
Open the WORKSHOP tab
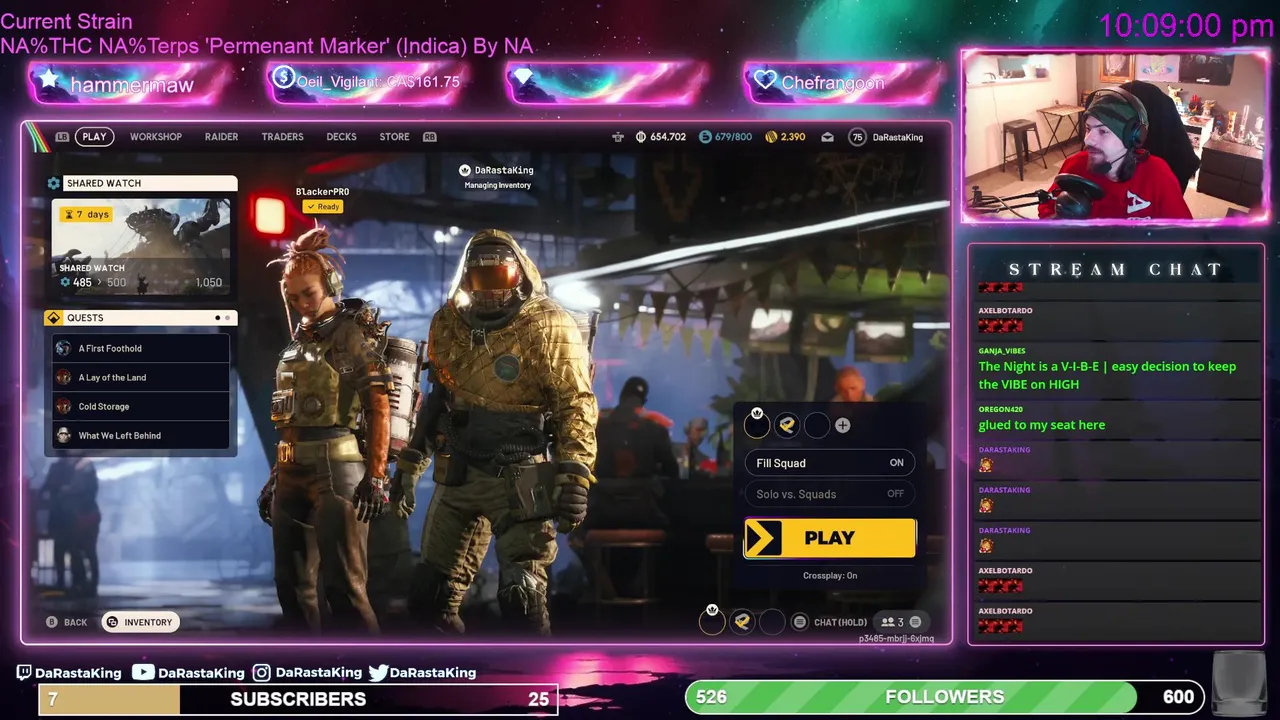pos(156,137)
